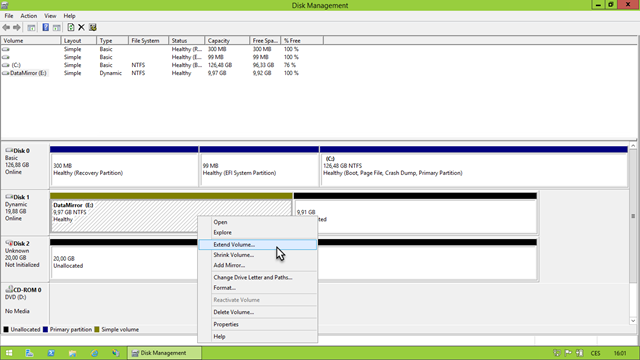Click the Back arrow toolbar icon
640x360 pixels.
click(x=6, y=27)
